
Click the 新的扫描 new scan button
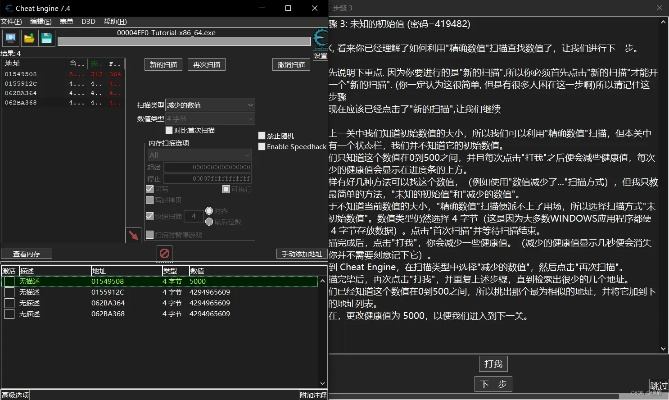pyautogui.click(x=162, y=64)
